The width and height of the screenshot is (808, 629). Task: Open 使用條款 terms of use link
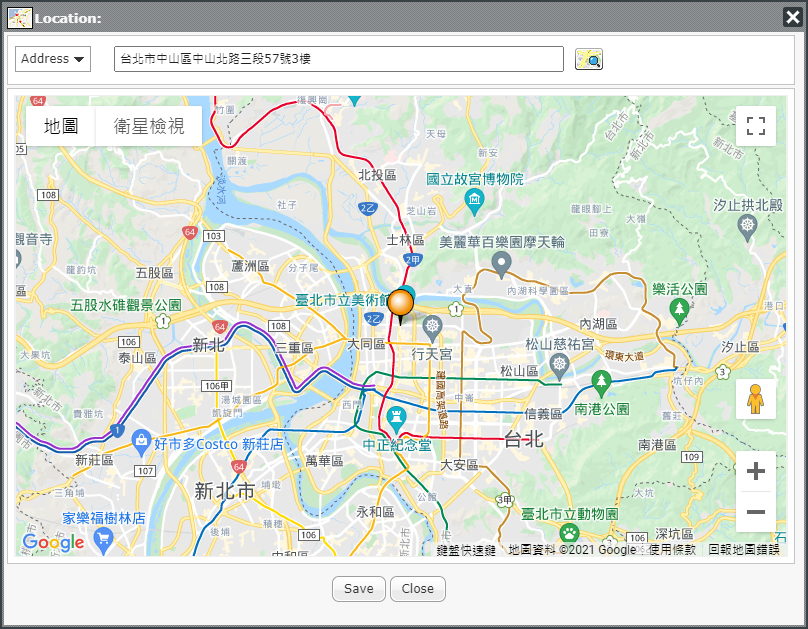[x=672, y=550]
